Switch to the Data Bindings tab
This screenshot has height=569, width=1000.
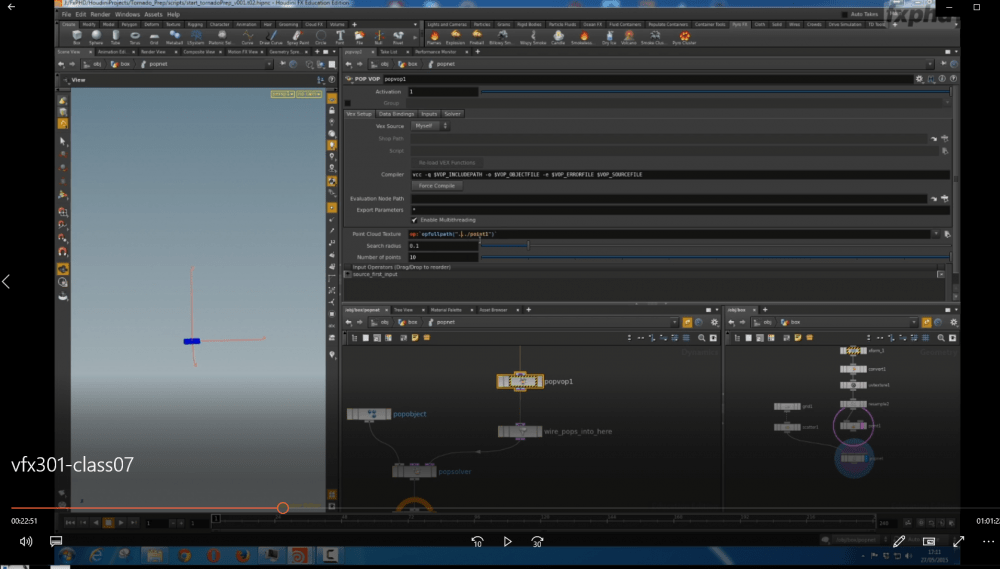point(396,114)
